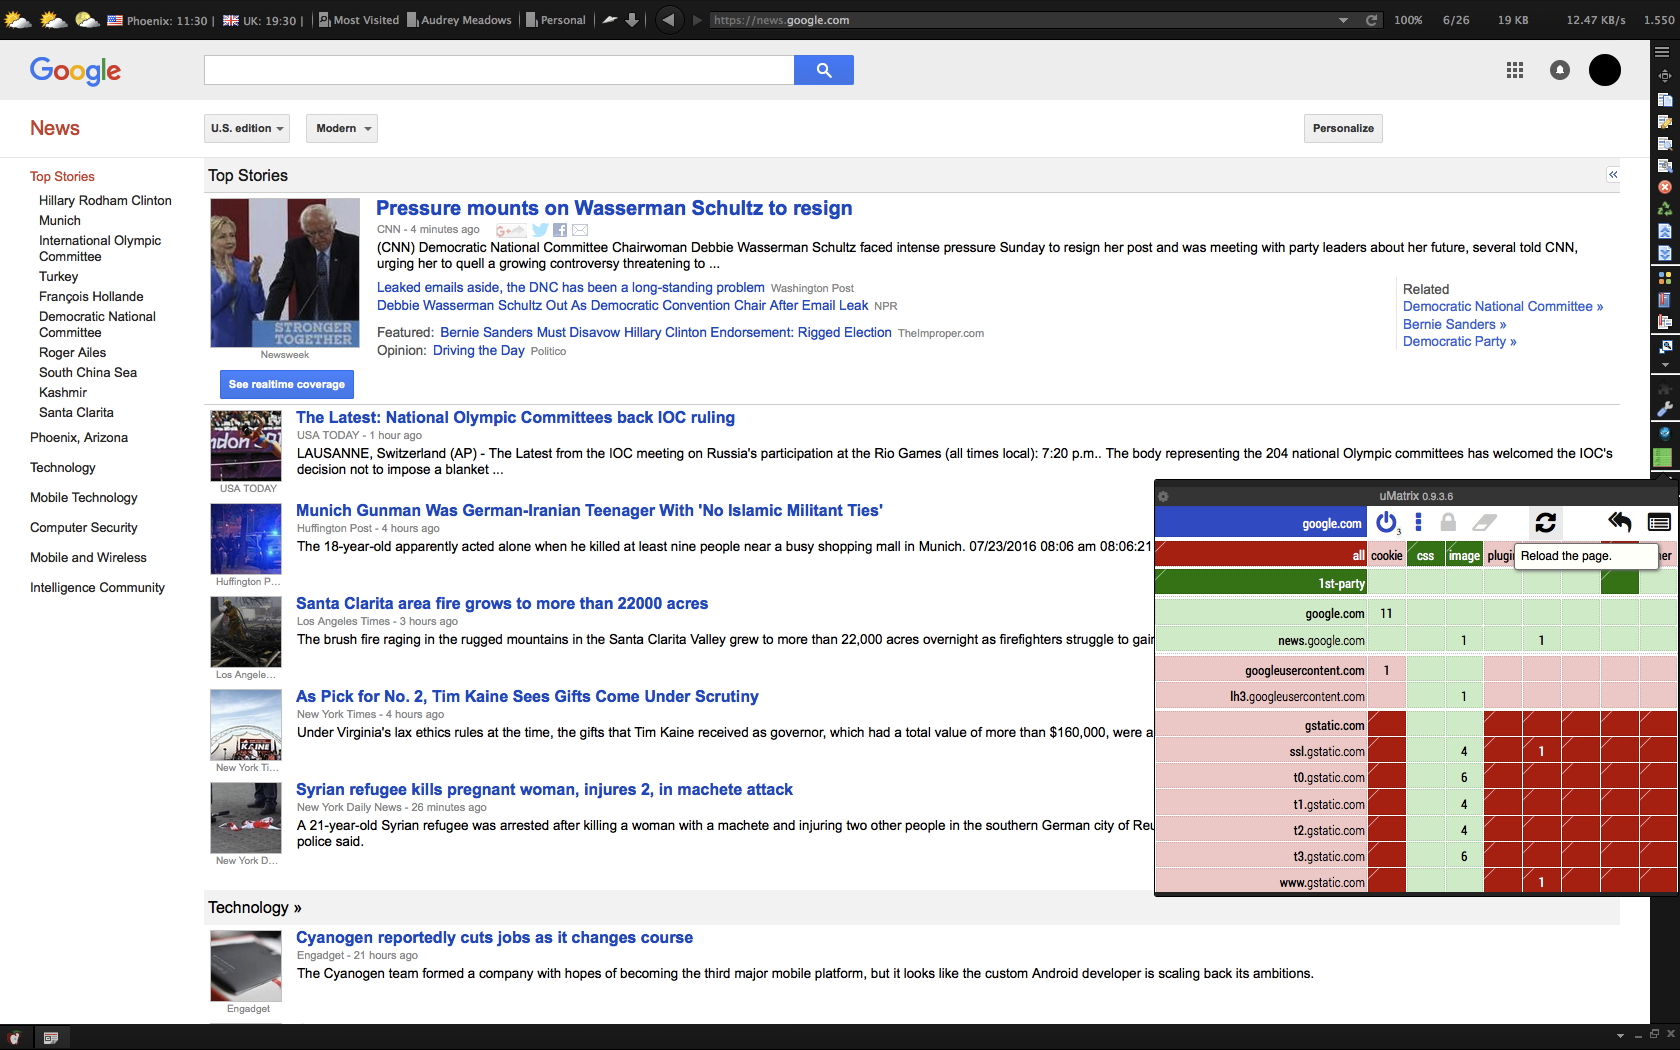
Task: Select Intelligence Community in sidebar
Action: (97, 587)
